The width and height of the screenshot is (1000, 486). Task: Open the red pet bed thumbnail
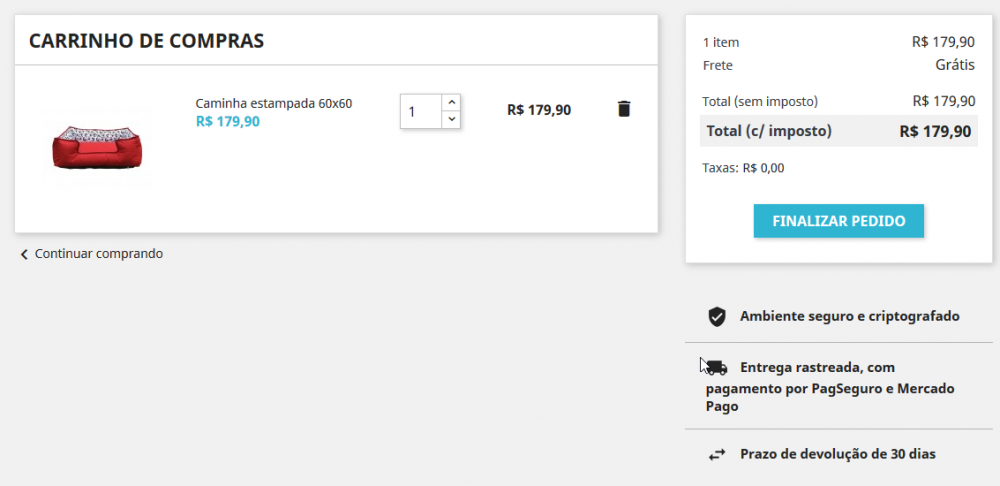tap(97, 147)
